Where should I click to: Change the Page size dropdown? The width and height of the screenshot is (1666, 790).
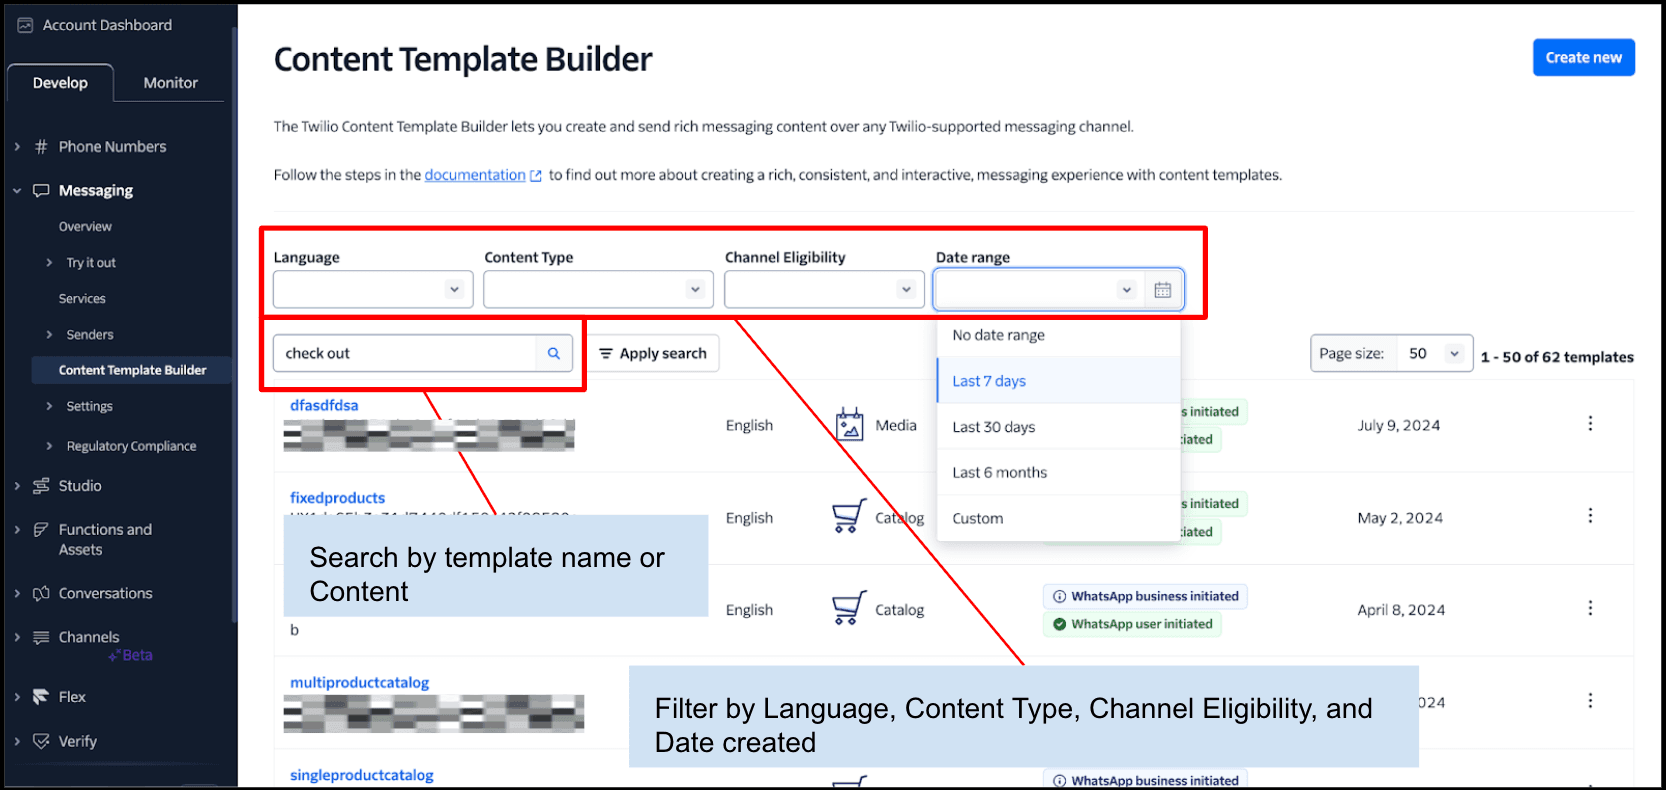(x=1434, y=354)
